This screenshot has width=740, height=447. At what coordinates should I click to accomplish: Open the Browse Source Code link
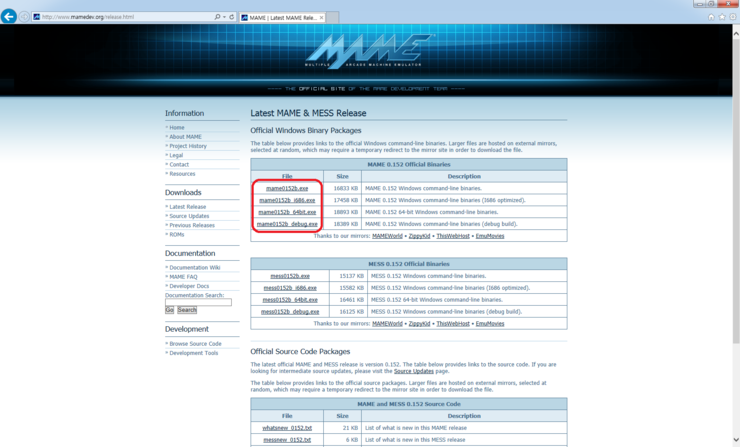point(195,344)
